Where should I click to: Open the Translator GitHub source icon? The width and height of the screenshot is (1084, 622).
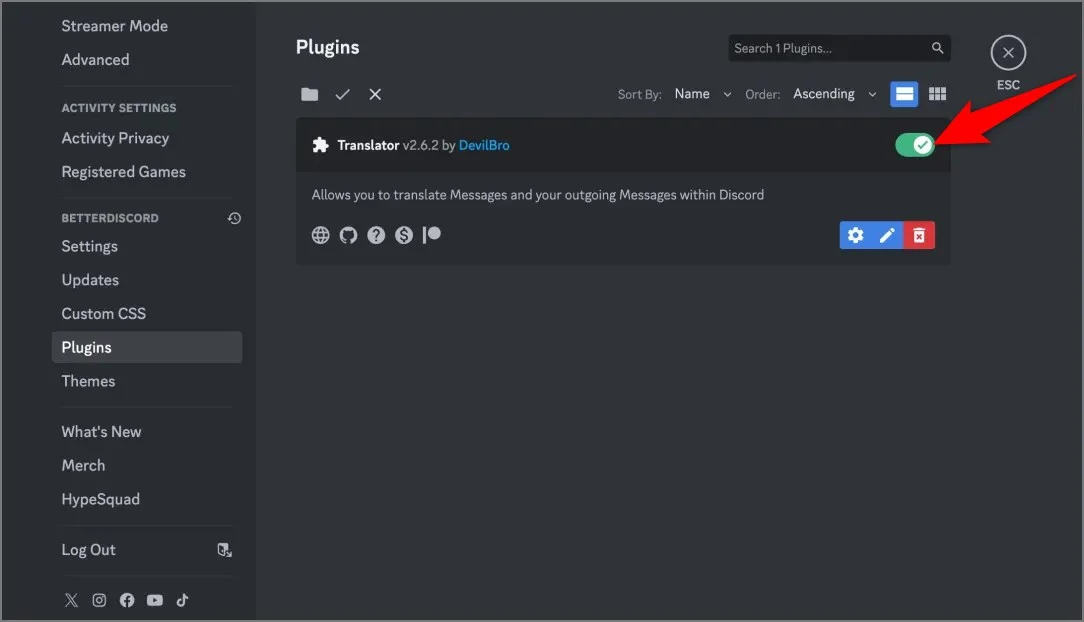click(x=348, y=235)
